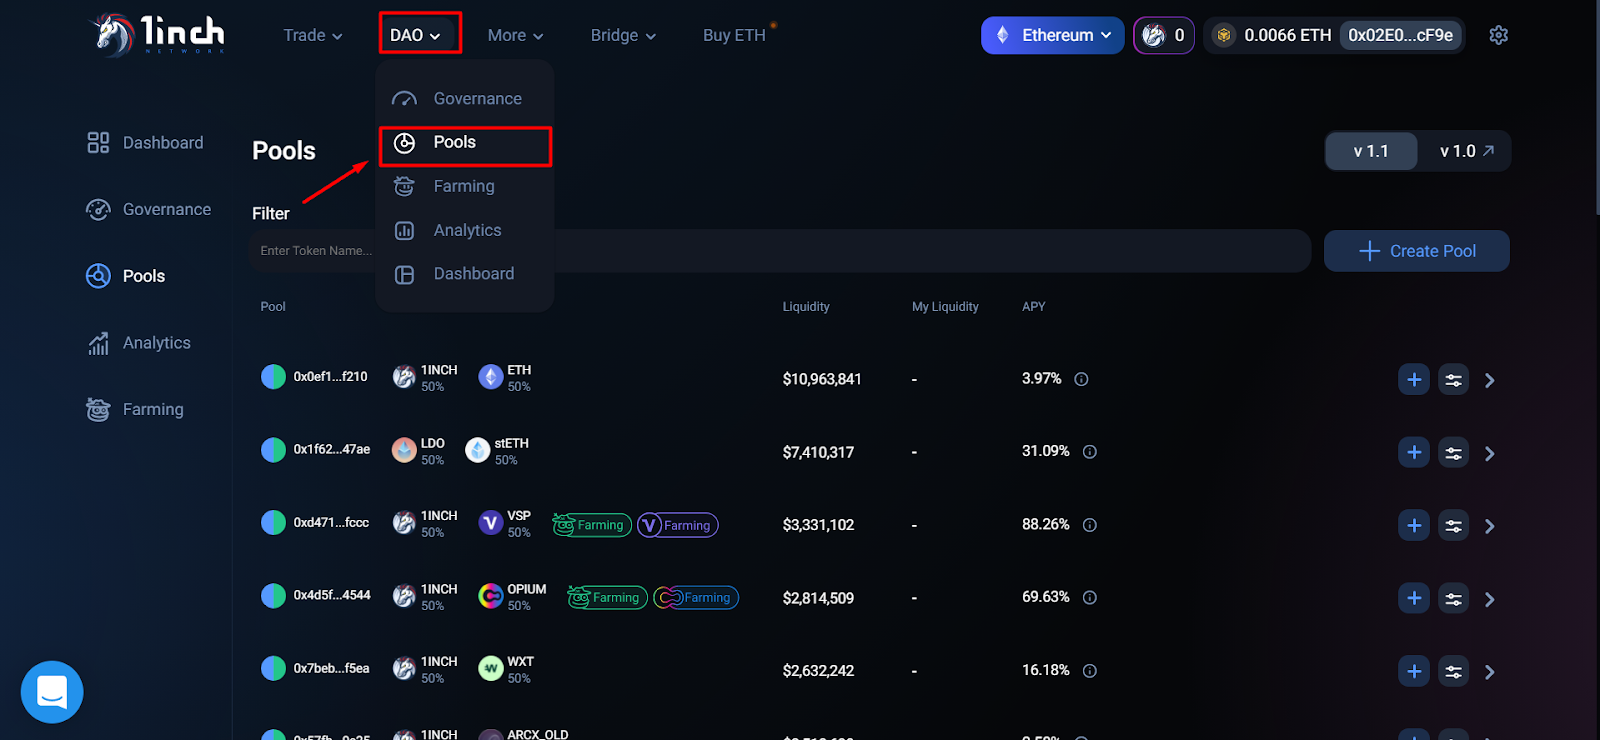Open the Bridge dropdown menu
This screenshot has height=740, width=1600.
coord(623,35)
